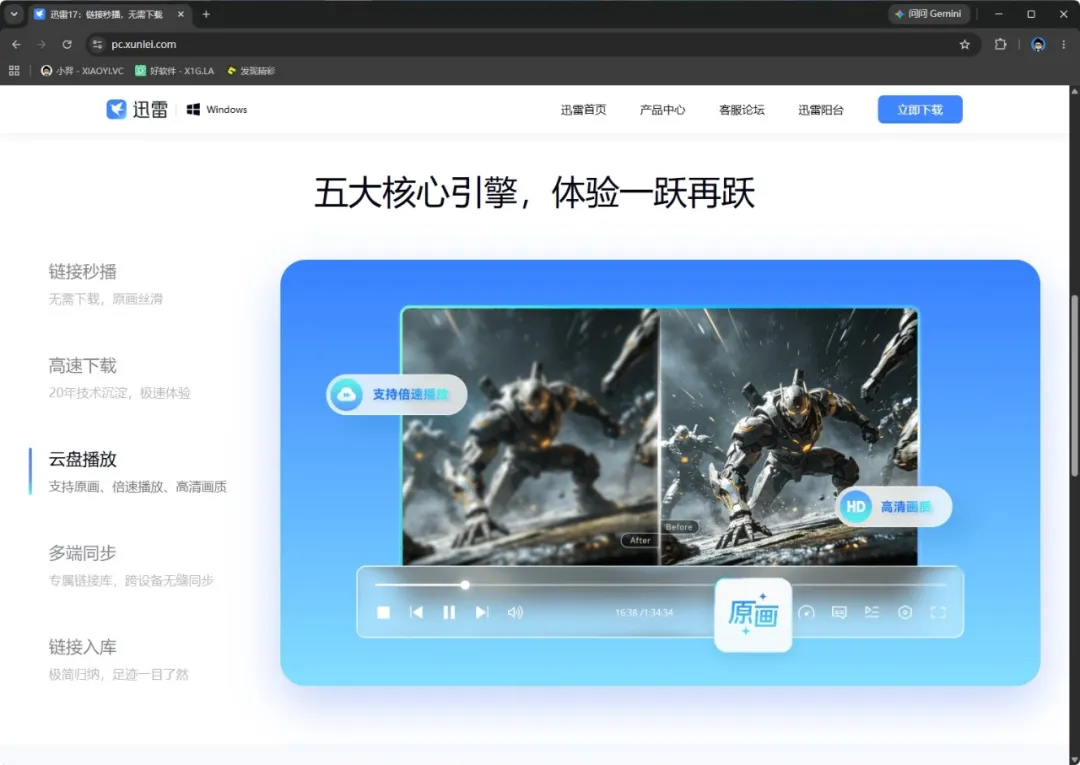
Task: Click the heading 五大核心引擎，体验一跃再跃
Action: point(534,192)
